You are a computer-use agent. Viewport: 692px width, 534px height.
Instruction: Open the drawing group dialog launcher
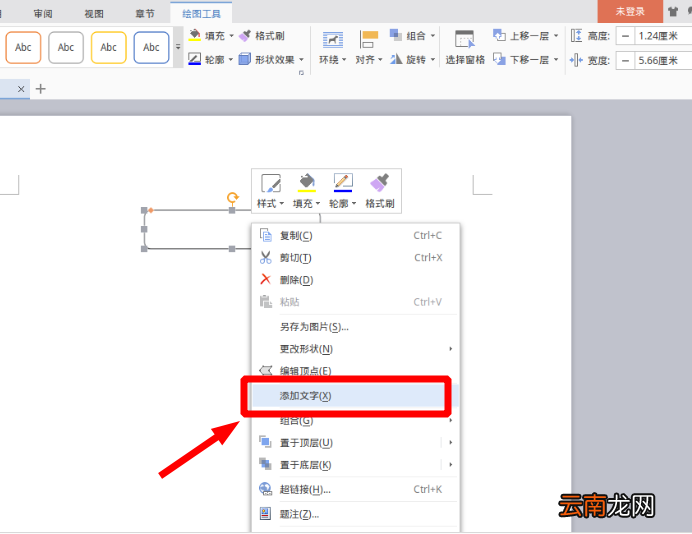click(301, 73)
